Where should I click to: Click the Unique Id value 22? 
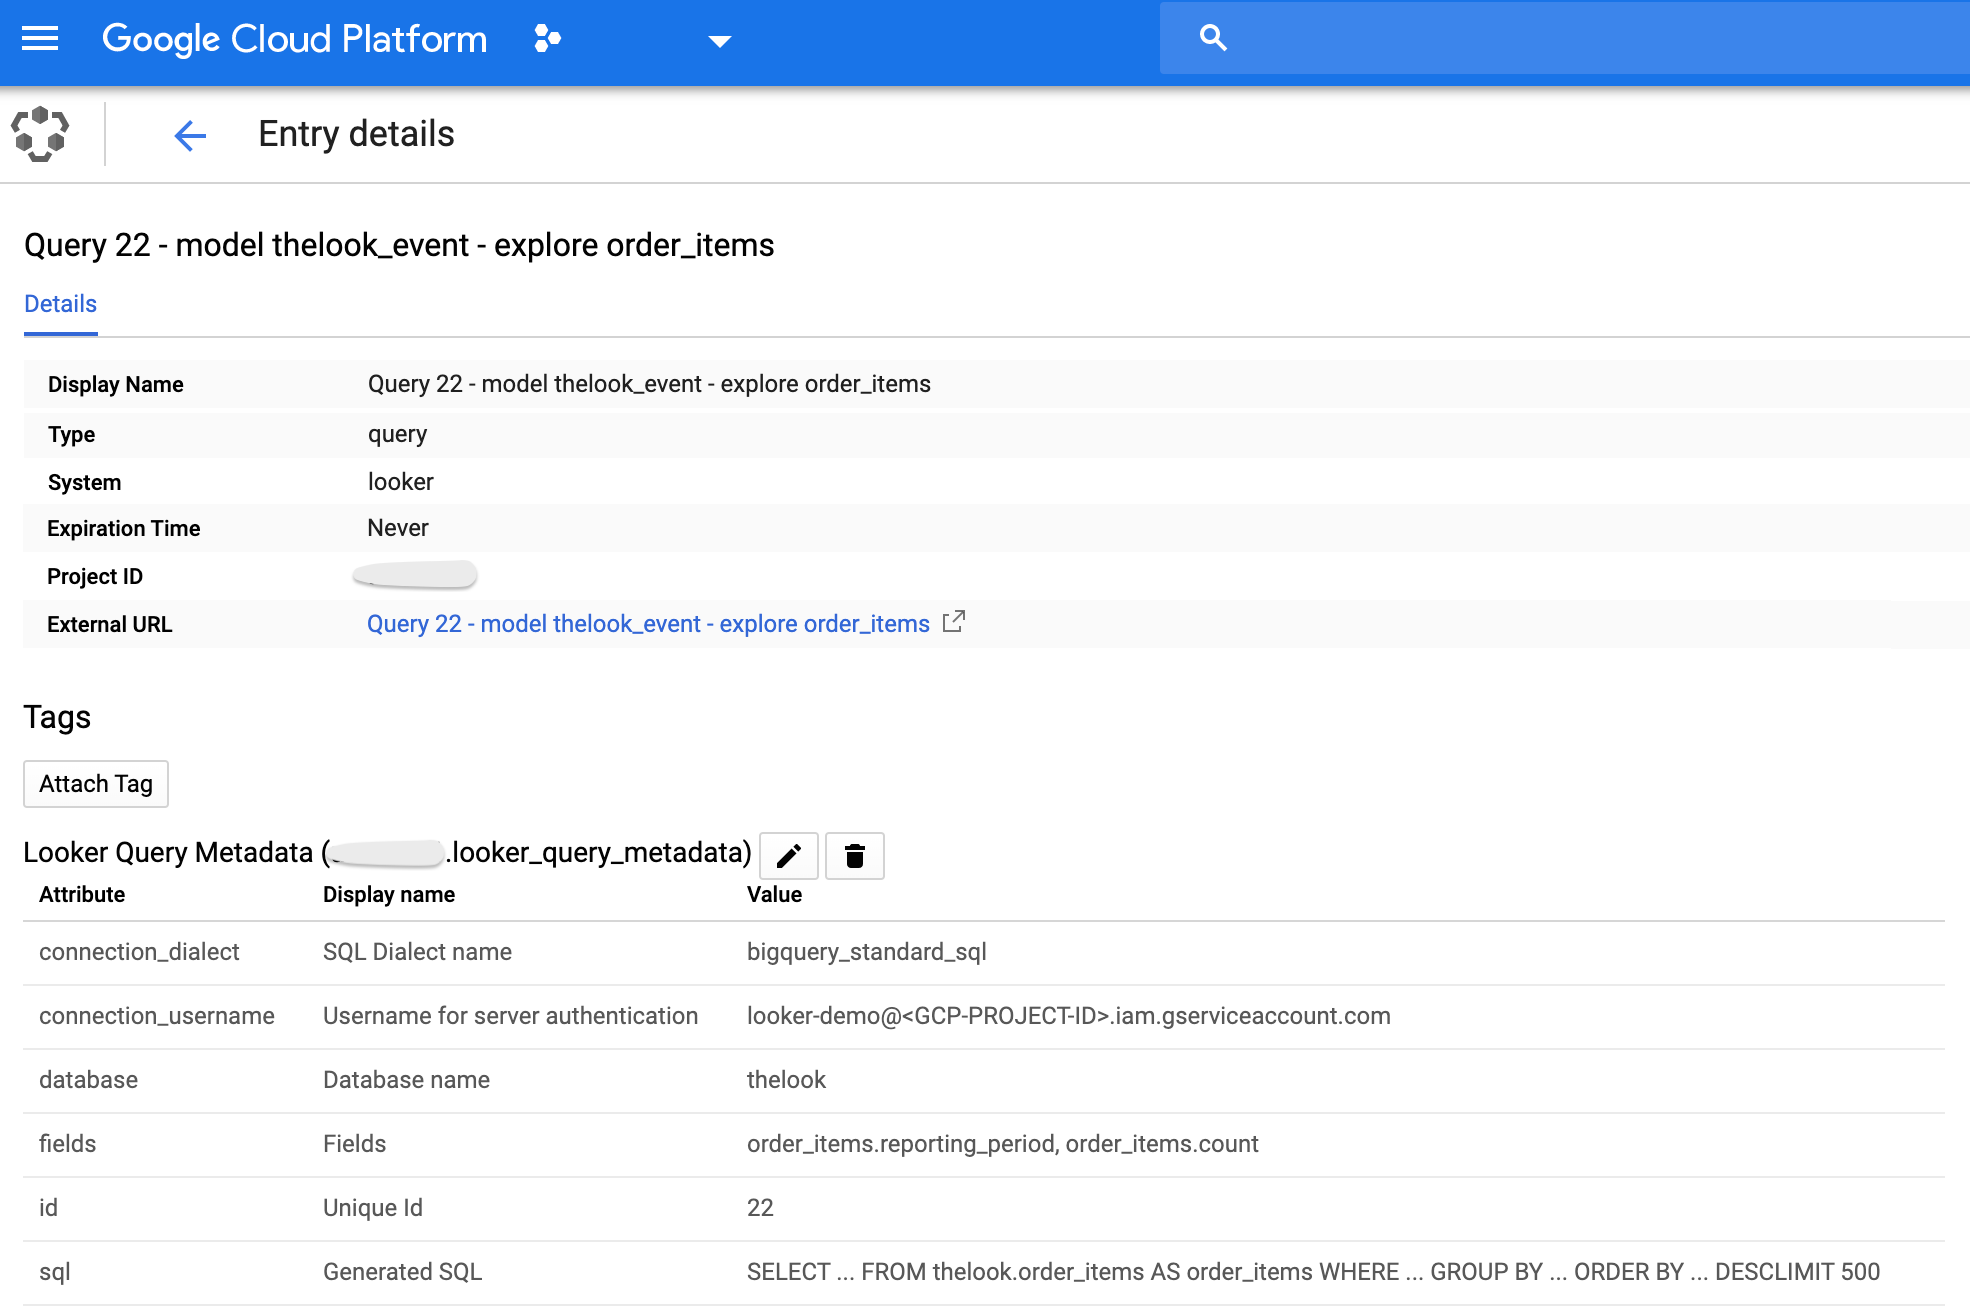(760, 1208)
